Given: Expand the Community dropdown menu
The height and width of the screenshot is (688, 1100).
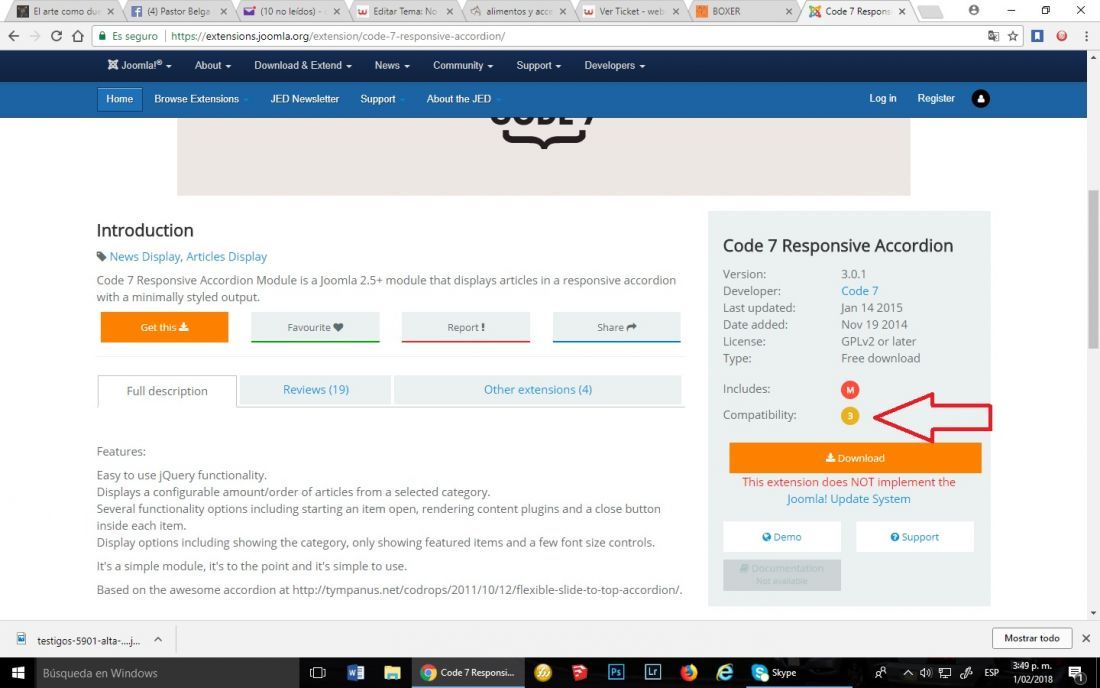Looking at the screenshot, I should point(463,65).
